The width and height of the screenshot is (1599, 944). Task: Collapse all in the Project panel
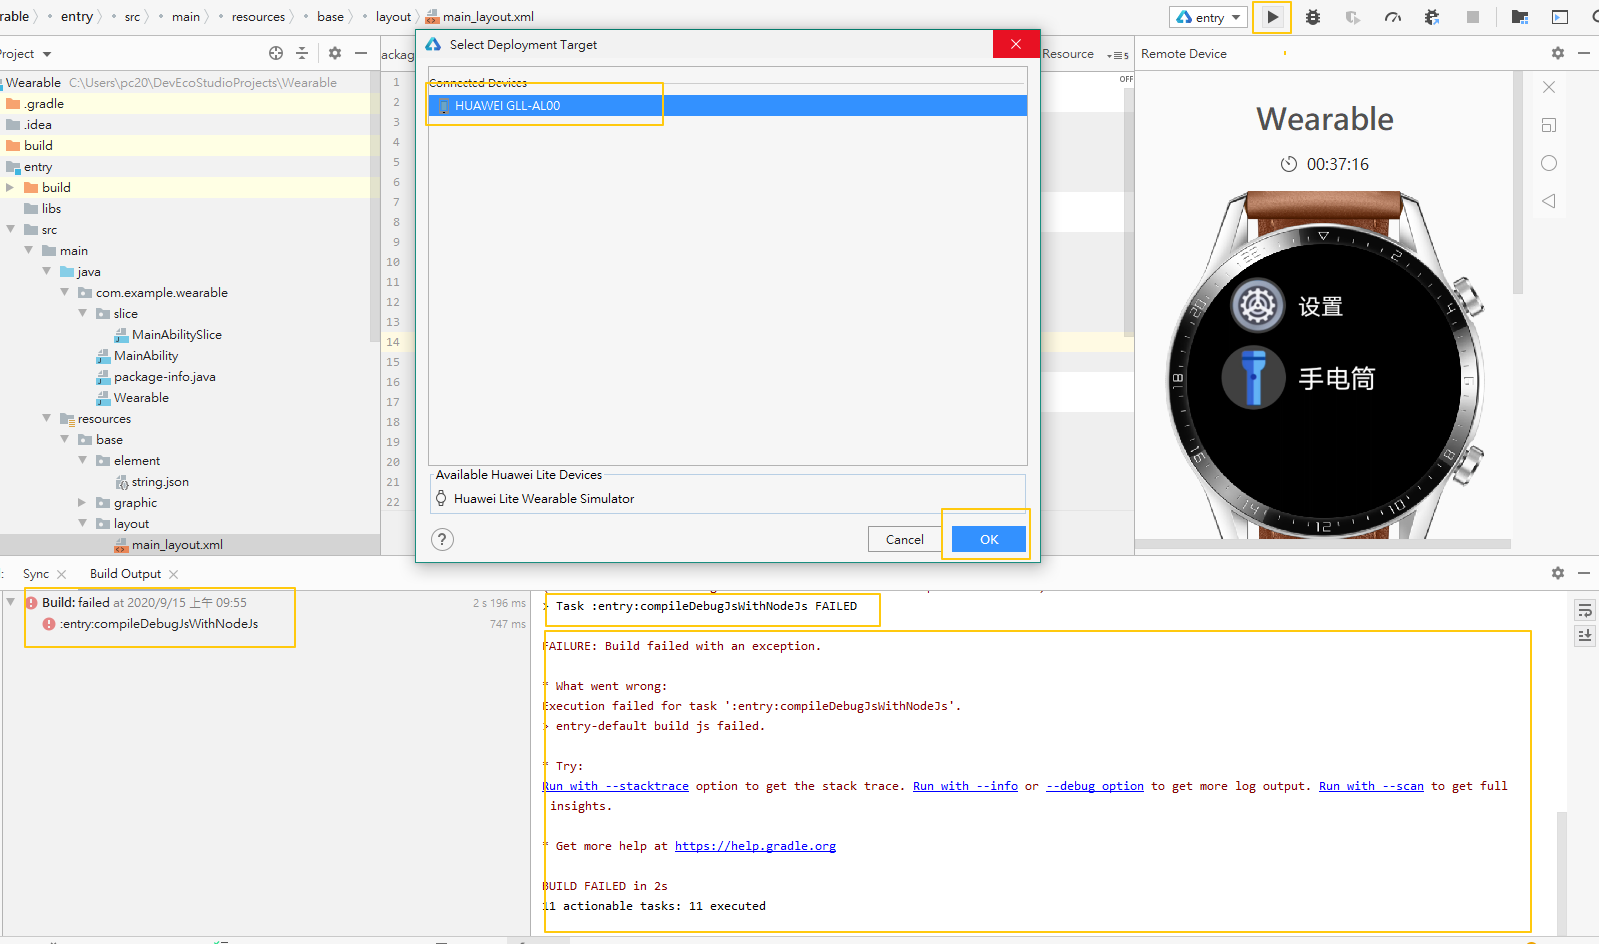coord(302,53)
